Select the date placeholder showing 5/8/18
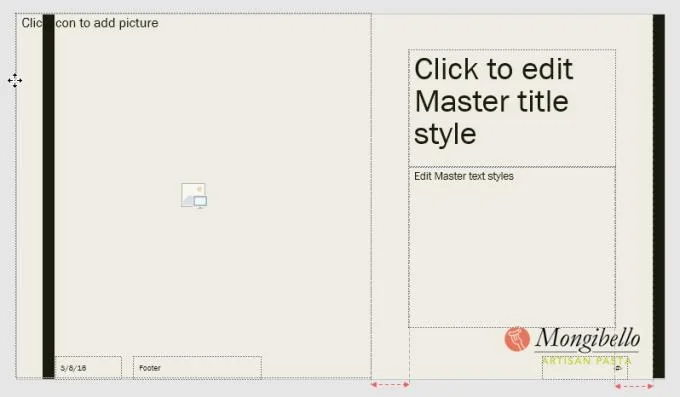680x397 pixels. point(88,367)
